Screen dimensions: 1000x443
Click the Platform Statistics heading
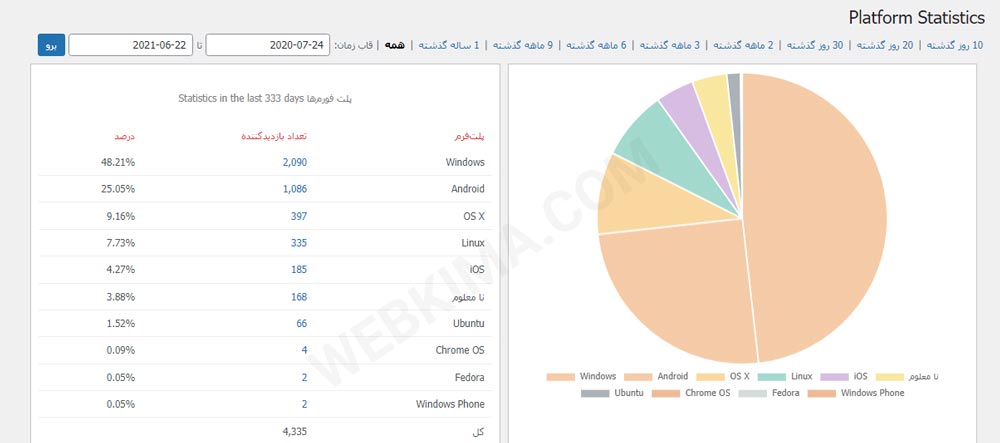click(916, 17)
